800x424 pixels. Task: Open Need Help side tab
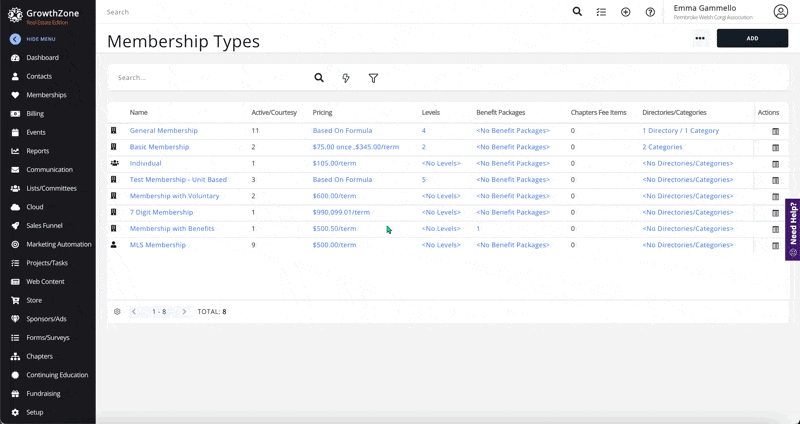[792, 229]
